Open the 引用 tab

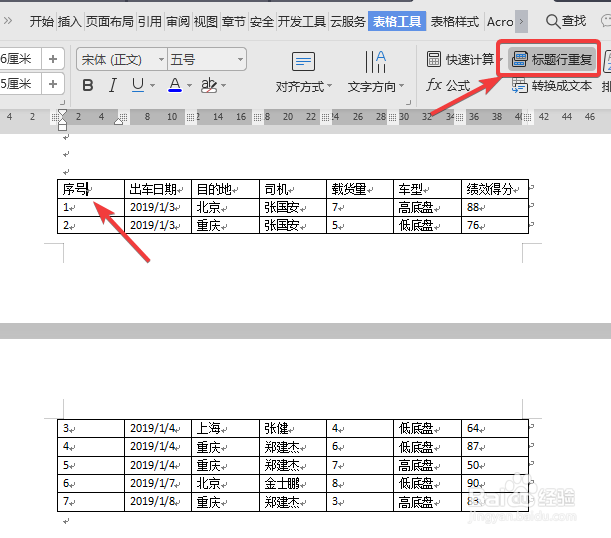(150, 21)
